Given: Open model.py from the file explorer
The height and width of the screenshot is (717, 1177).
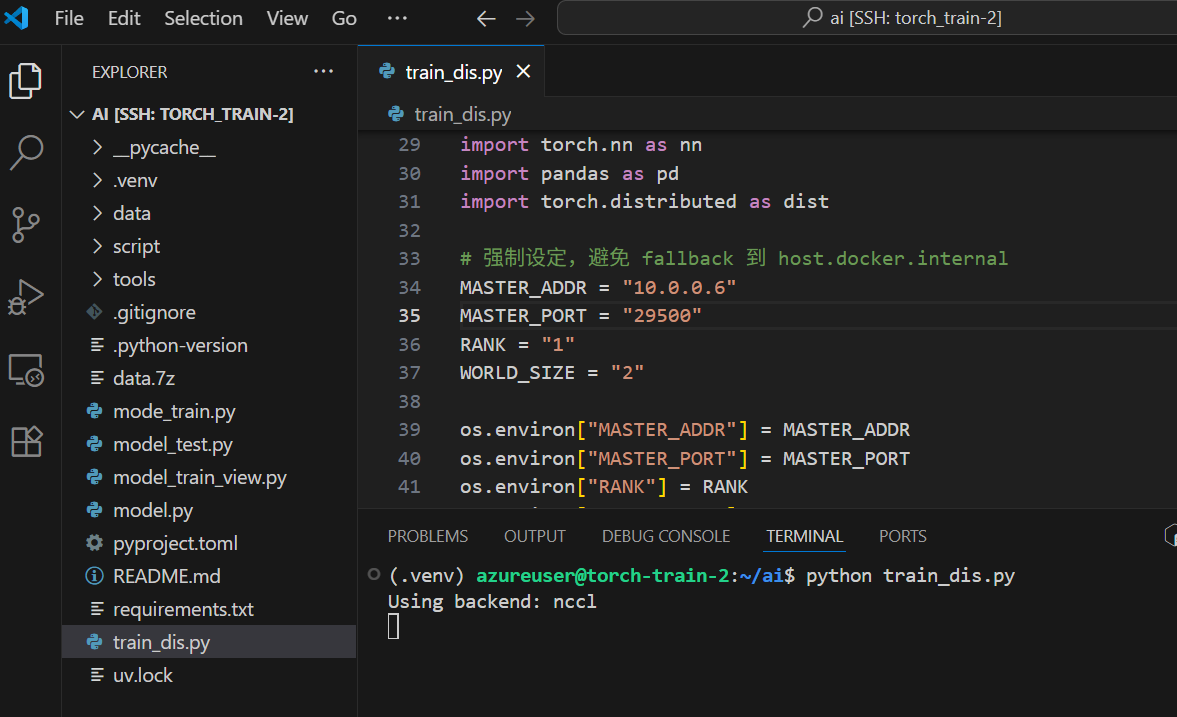Looking at the screenshot, I should pos(152,511).
